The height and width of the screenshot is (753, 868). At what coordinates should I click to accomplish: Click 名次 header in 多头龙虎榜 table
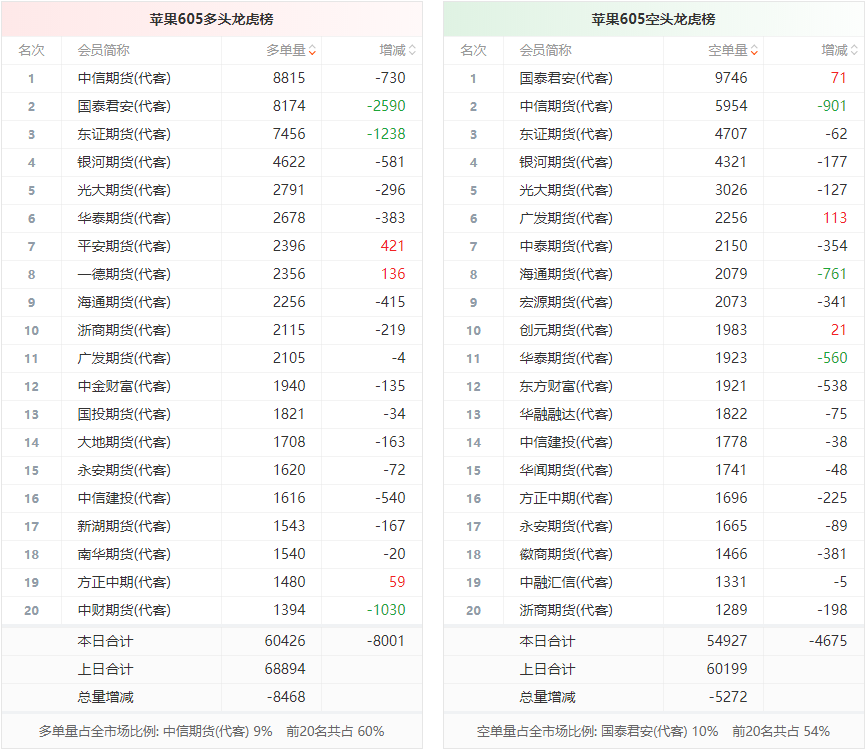pos(31,51)
